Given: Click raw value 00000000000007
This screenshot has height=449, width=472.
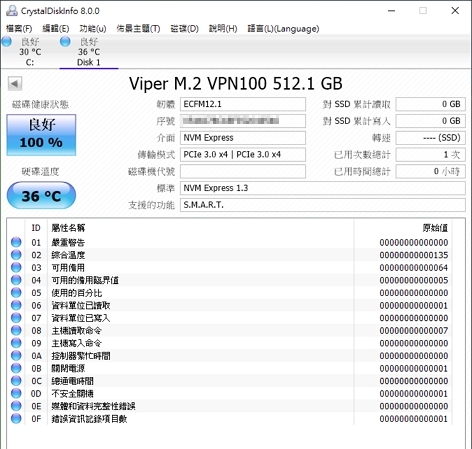Looking at the screenshot, I should (x=414, y=330).
